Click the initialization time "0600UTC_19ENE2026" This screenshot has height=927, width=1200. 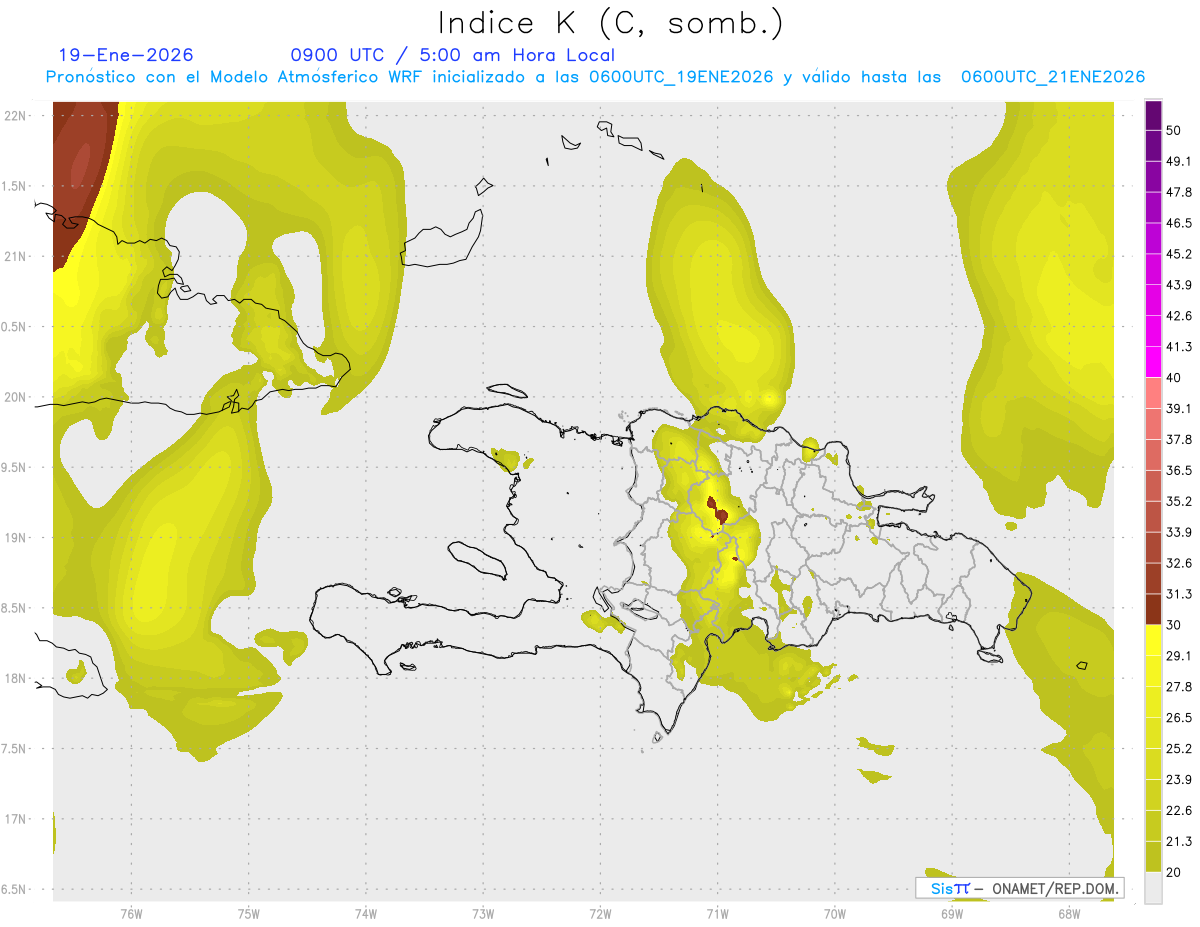[680, 77]
